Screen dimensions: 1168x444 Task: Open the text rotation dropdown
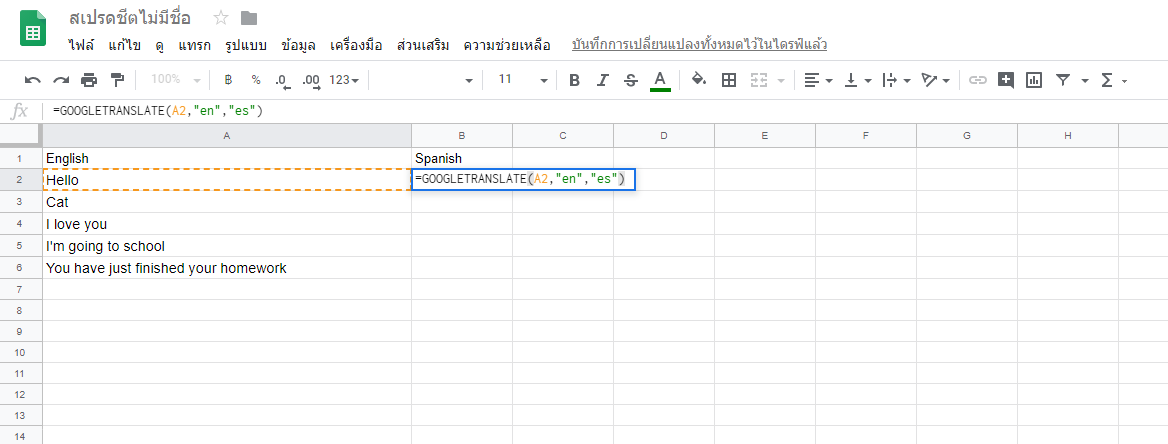[935, 80]
